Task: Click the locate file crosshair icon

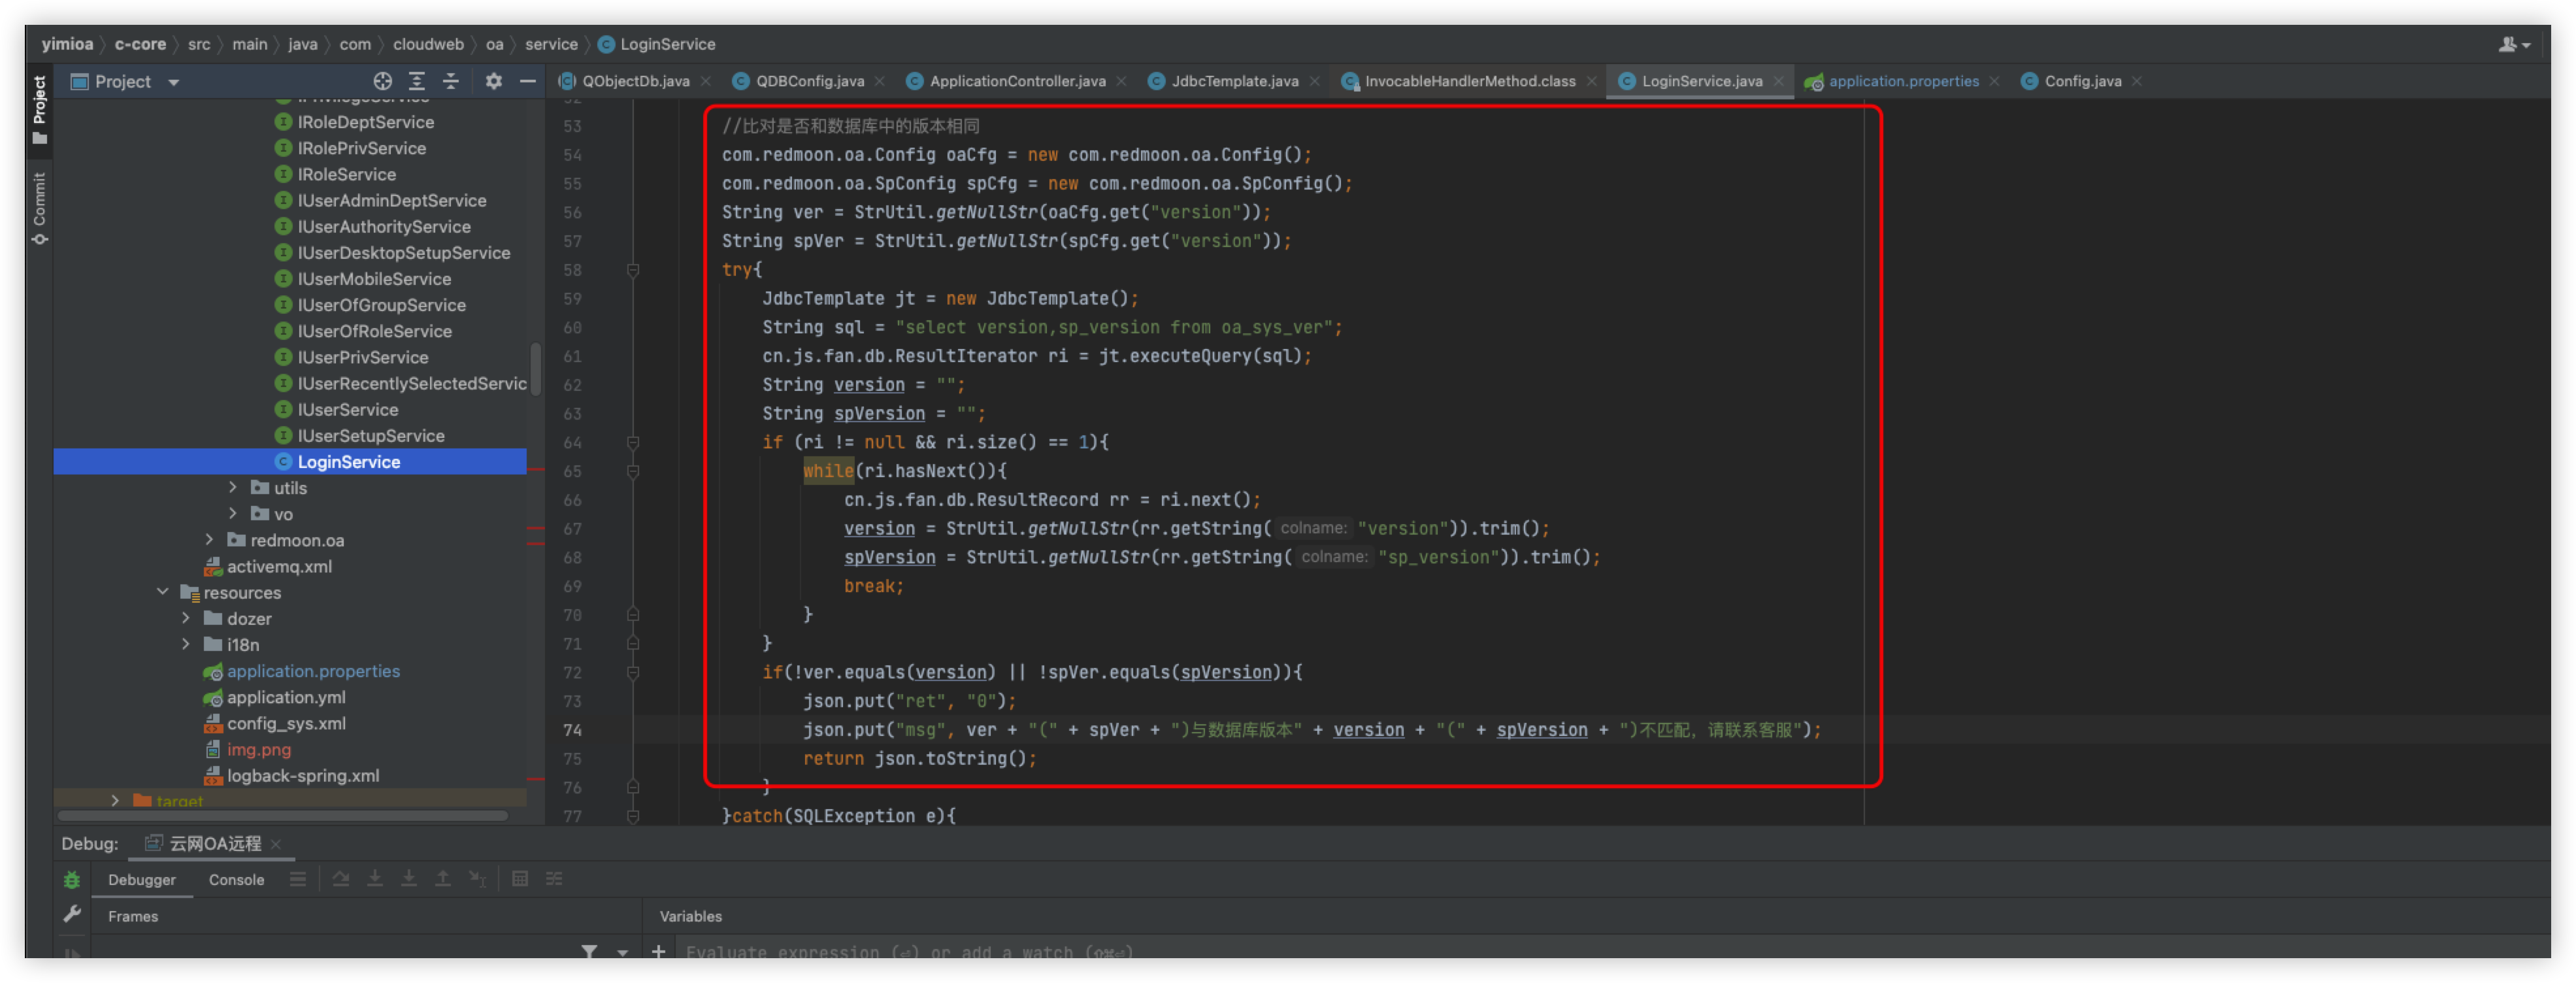Action: pos(382,82)
